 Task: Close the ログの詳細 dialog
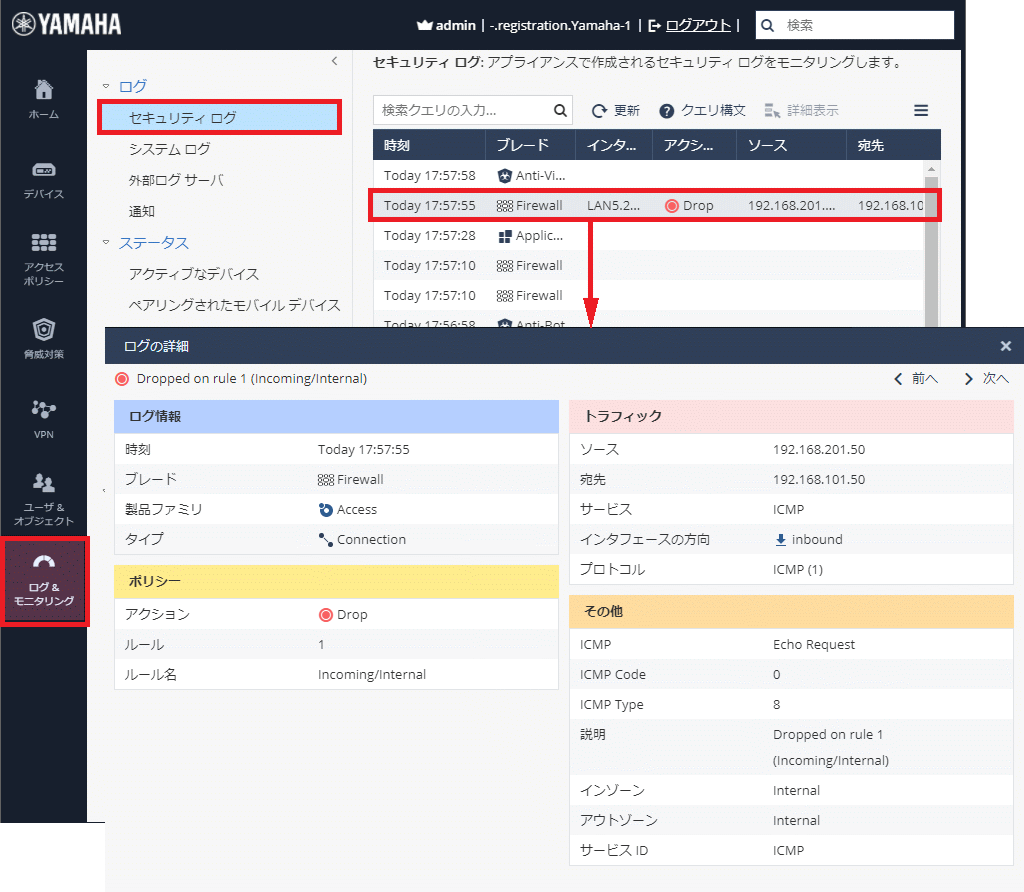pos(1005,346)
